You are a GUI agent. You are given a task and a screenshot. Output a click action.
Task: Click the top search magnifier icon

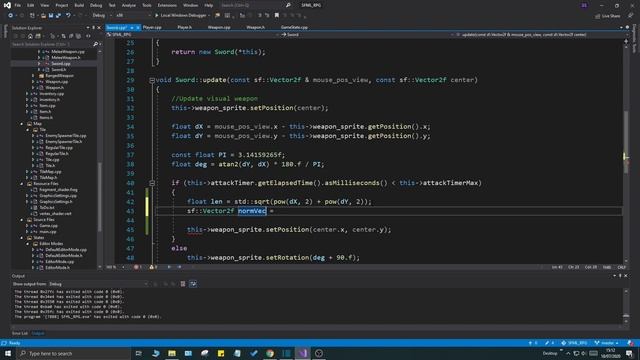point(288,5)
